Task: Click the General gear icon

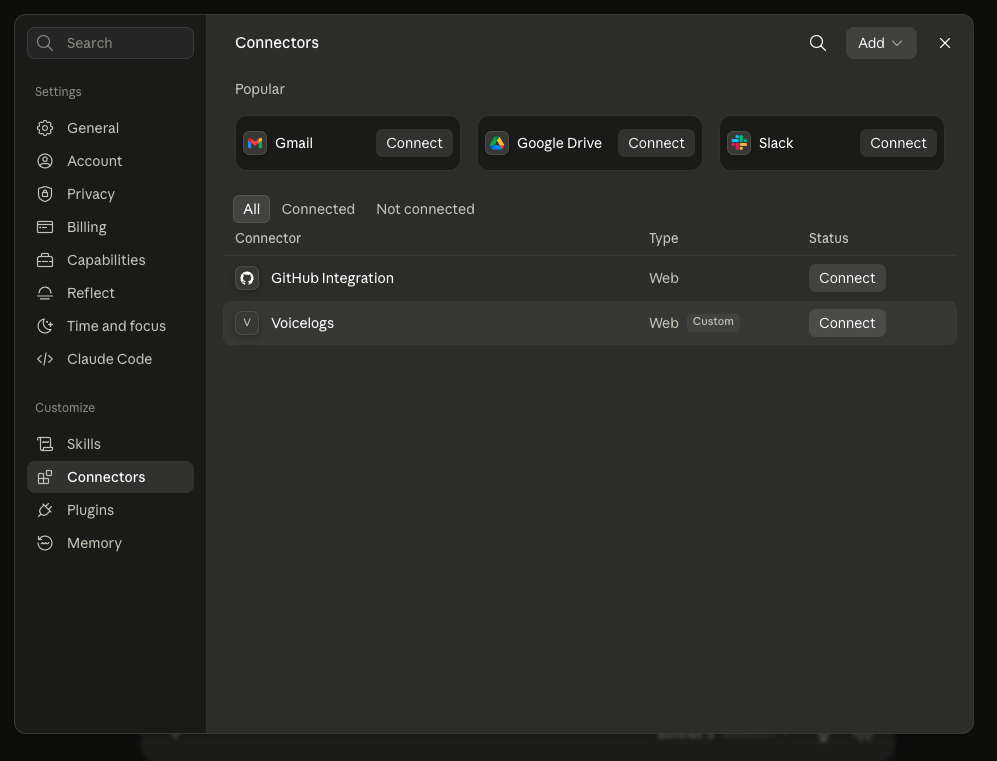Action: click(45, 128)
